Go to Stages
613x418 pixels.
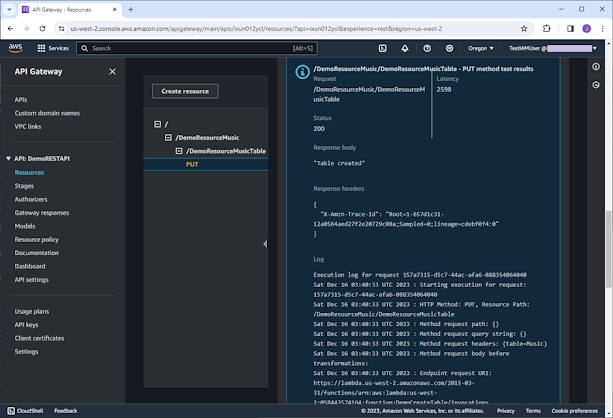[x=24, y=186]
